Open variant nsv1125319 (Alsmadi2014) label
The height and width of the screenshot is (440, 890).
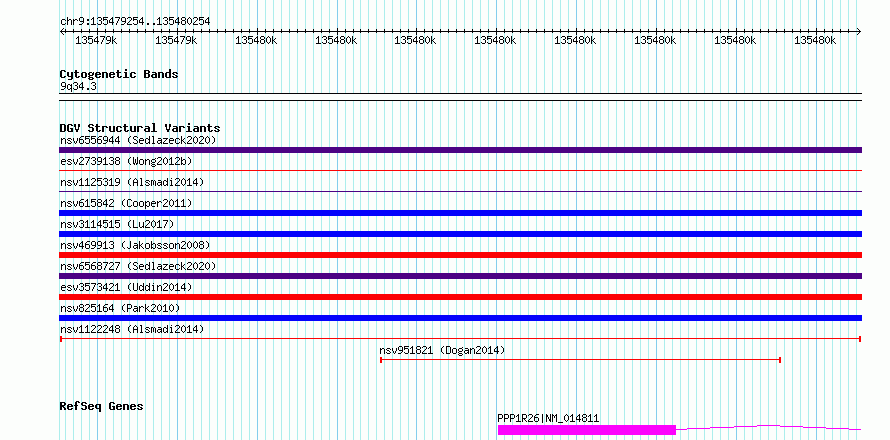[x=132, y=182]
